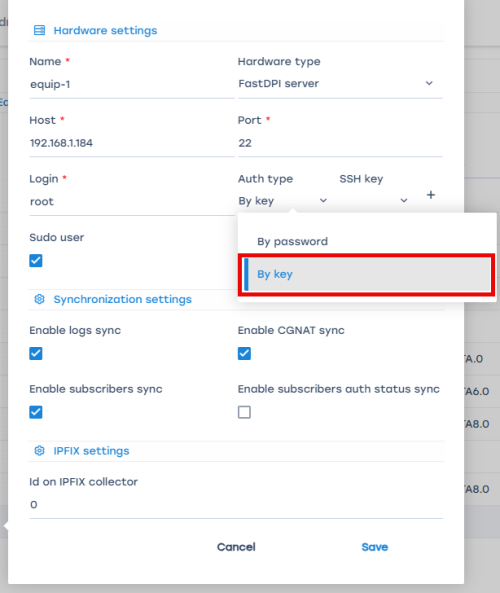Click the Synchronization settings gear icon
This screenshot has width=500, height=593.
click(39, 299)
